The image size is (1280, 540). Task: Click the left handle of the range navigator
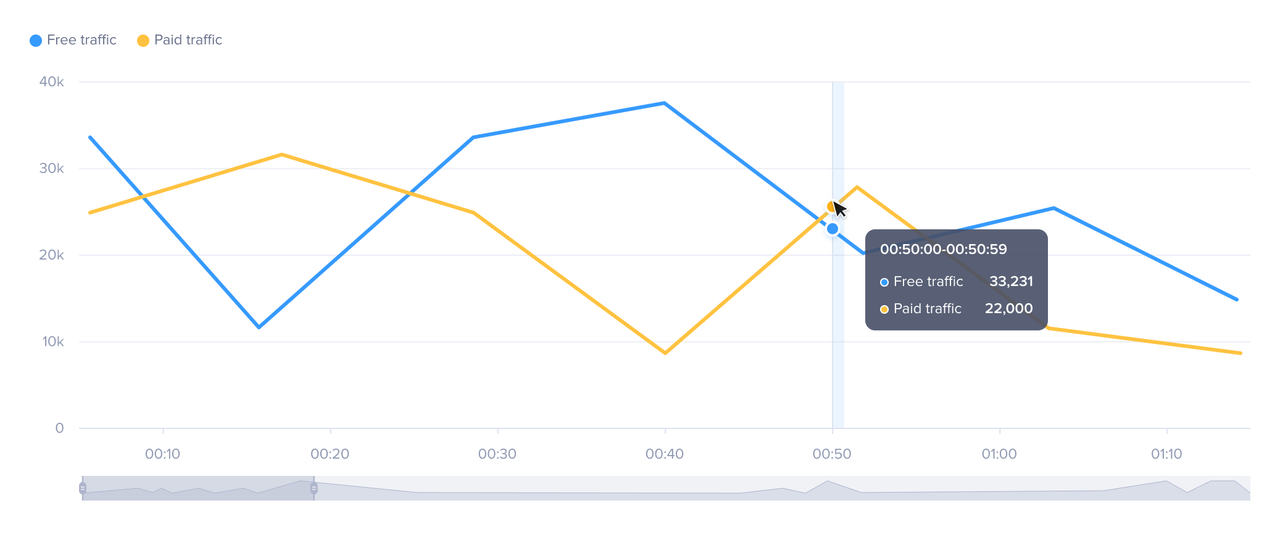point(83,488)
